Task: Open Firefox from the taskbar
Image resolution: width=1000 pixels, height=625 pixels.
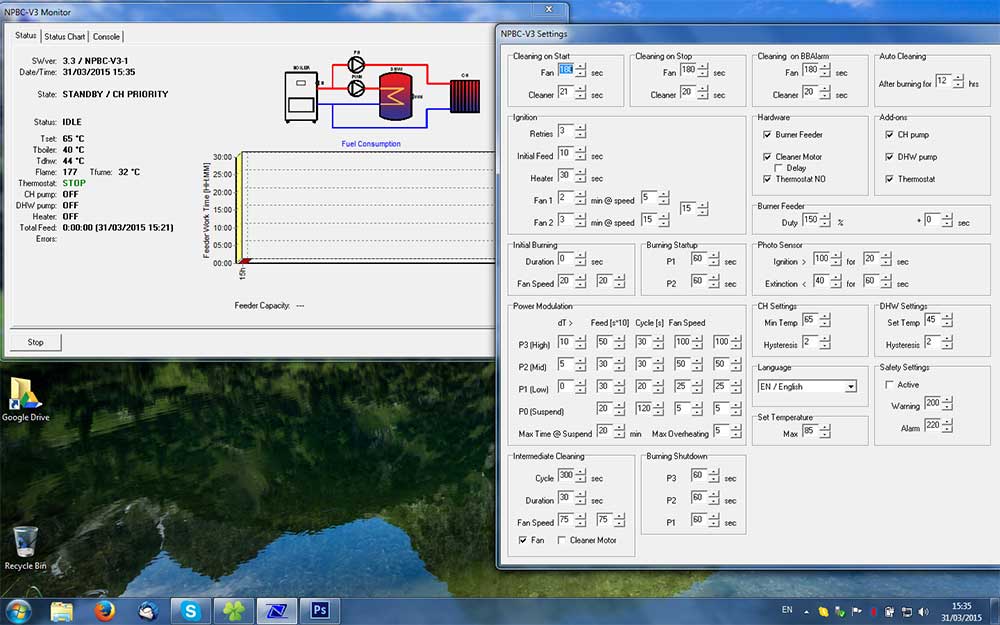Action: pyautogui.click(x=104, y=611)
